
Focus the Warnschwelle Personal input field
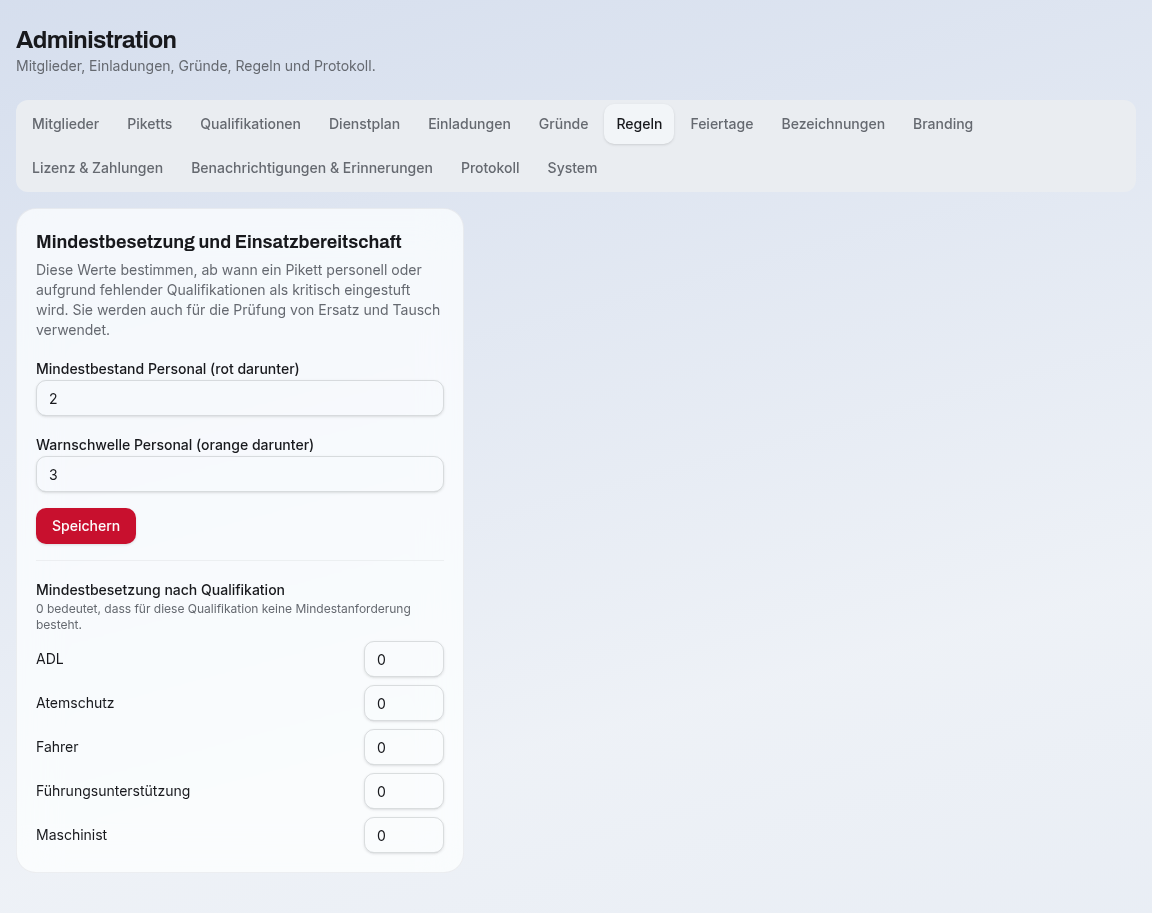[x=240, y=474]
